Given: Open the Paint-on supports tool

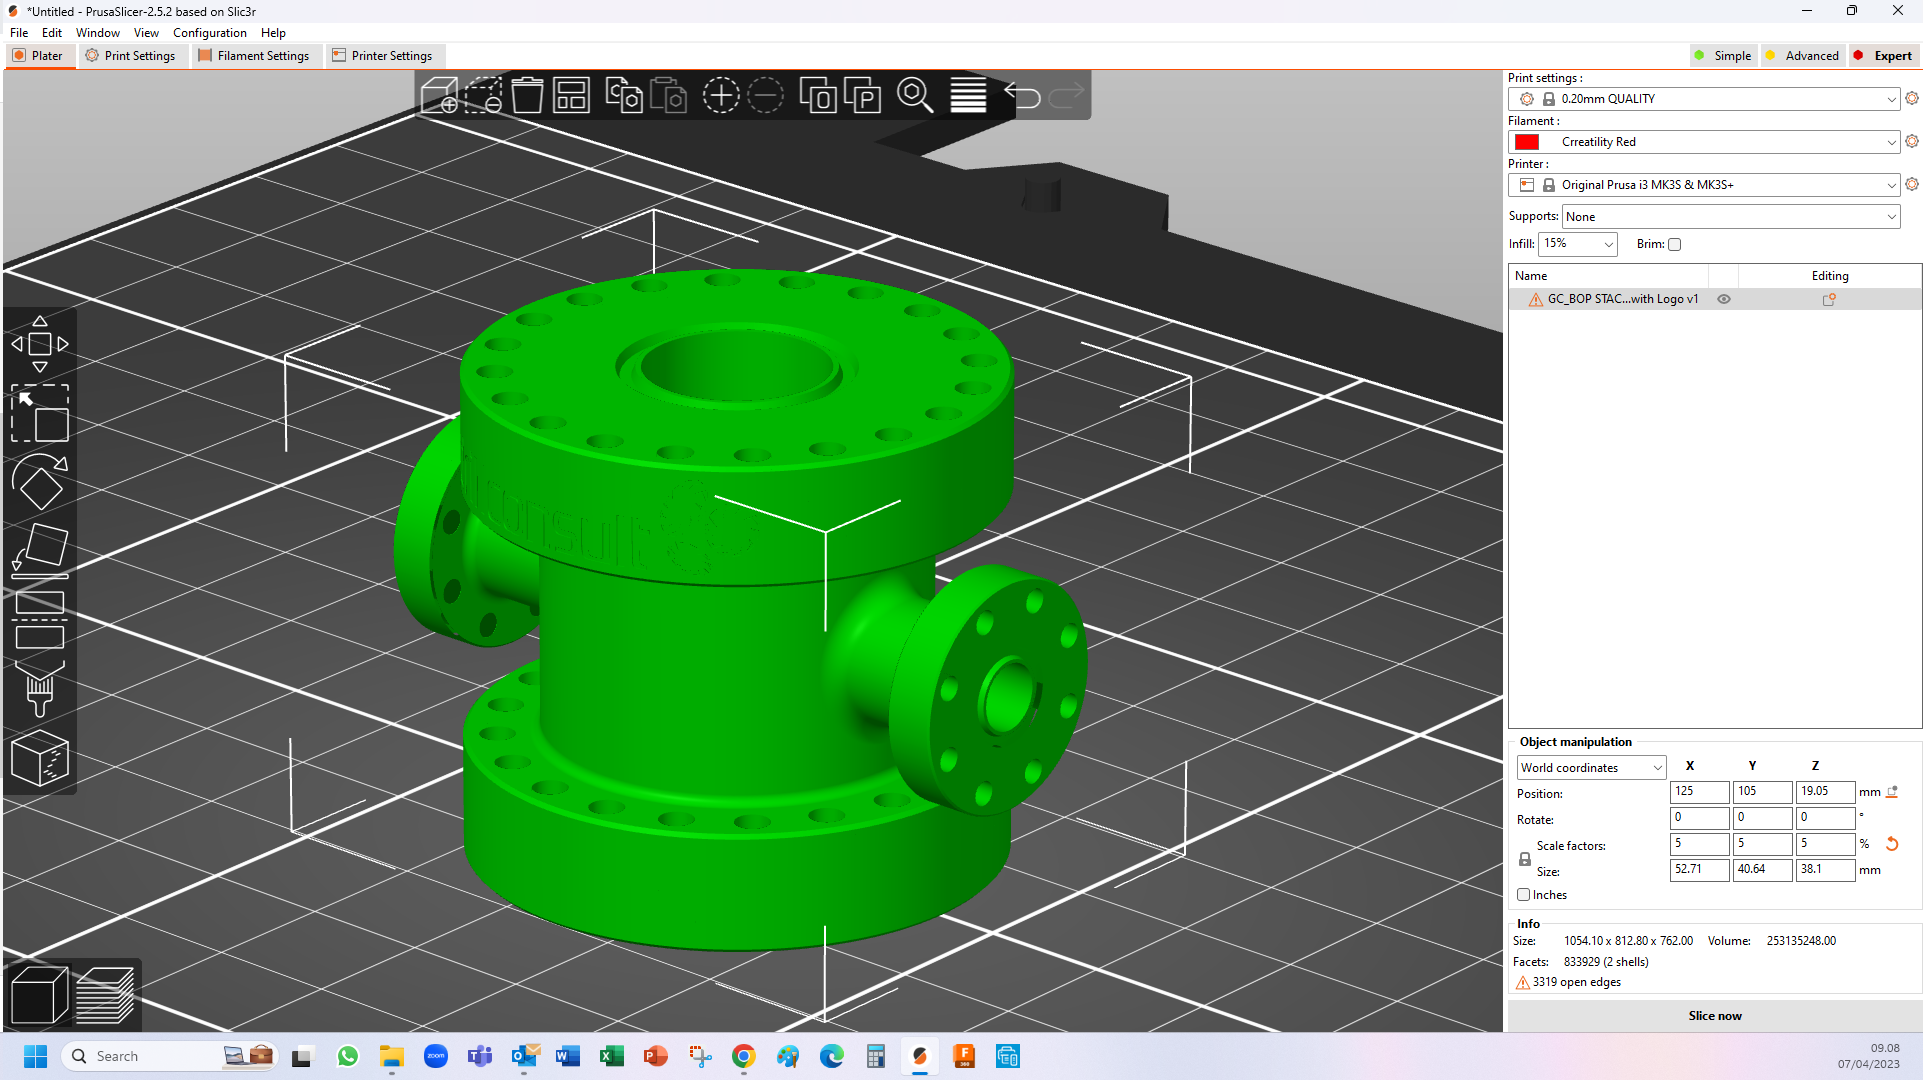Looking at the screenshot, I should 40,689.
